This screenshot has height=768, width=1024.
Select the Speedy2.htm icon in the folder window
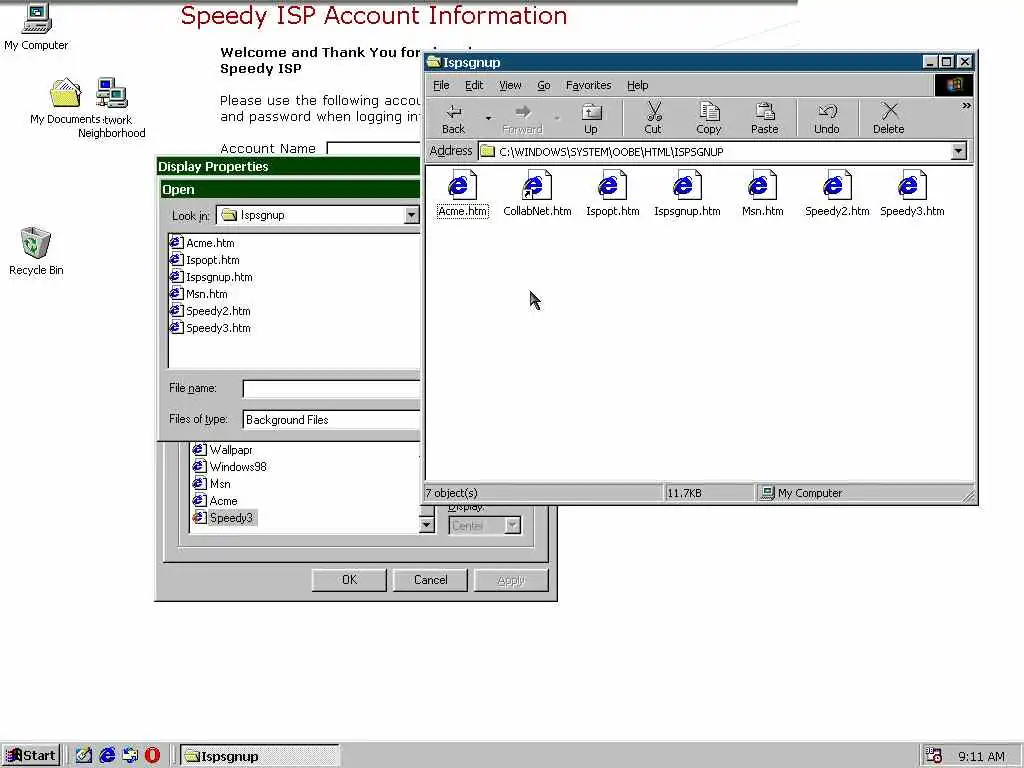point(837,194)
